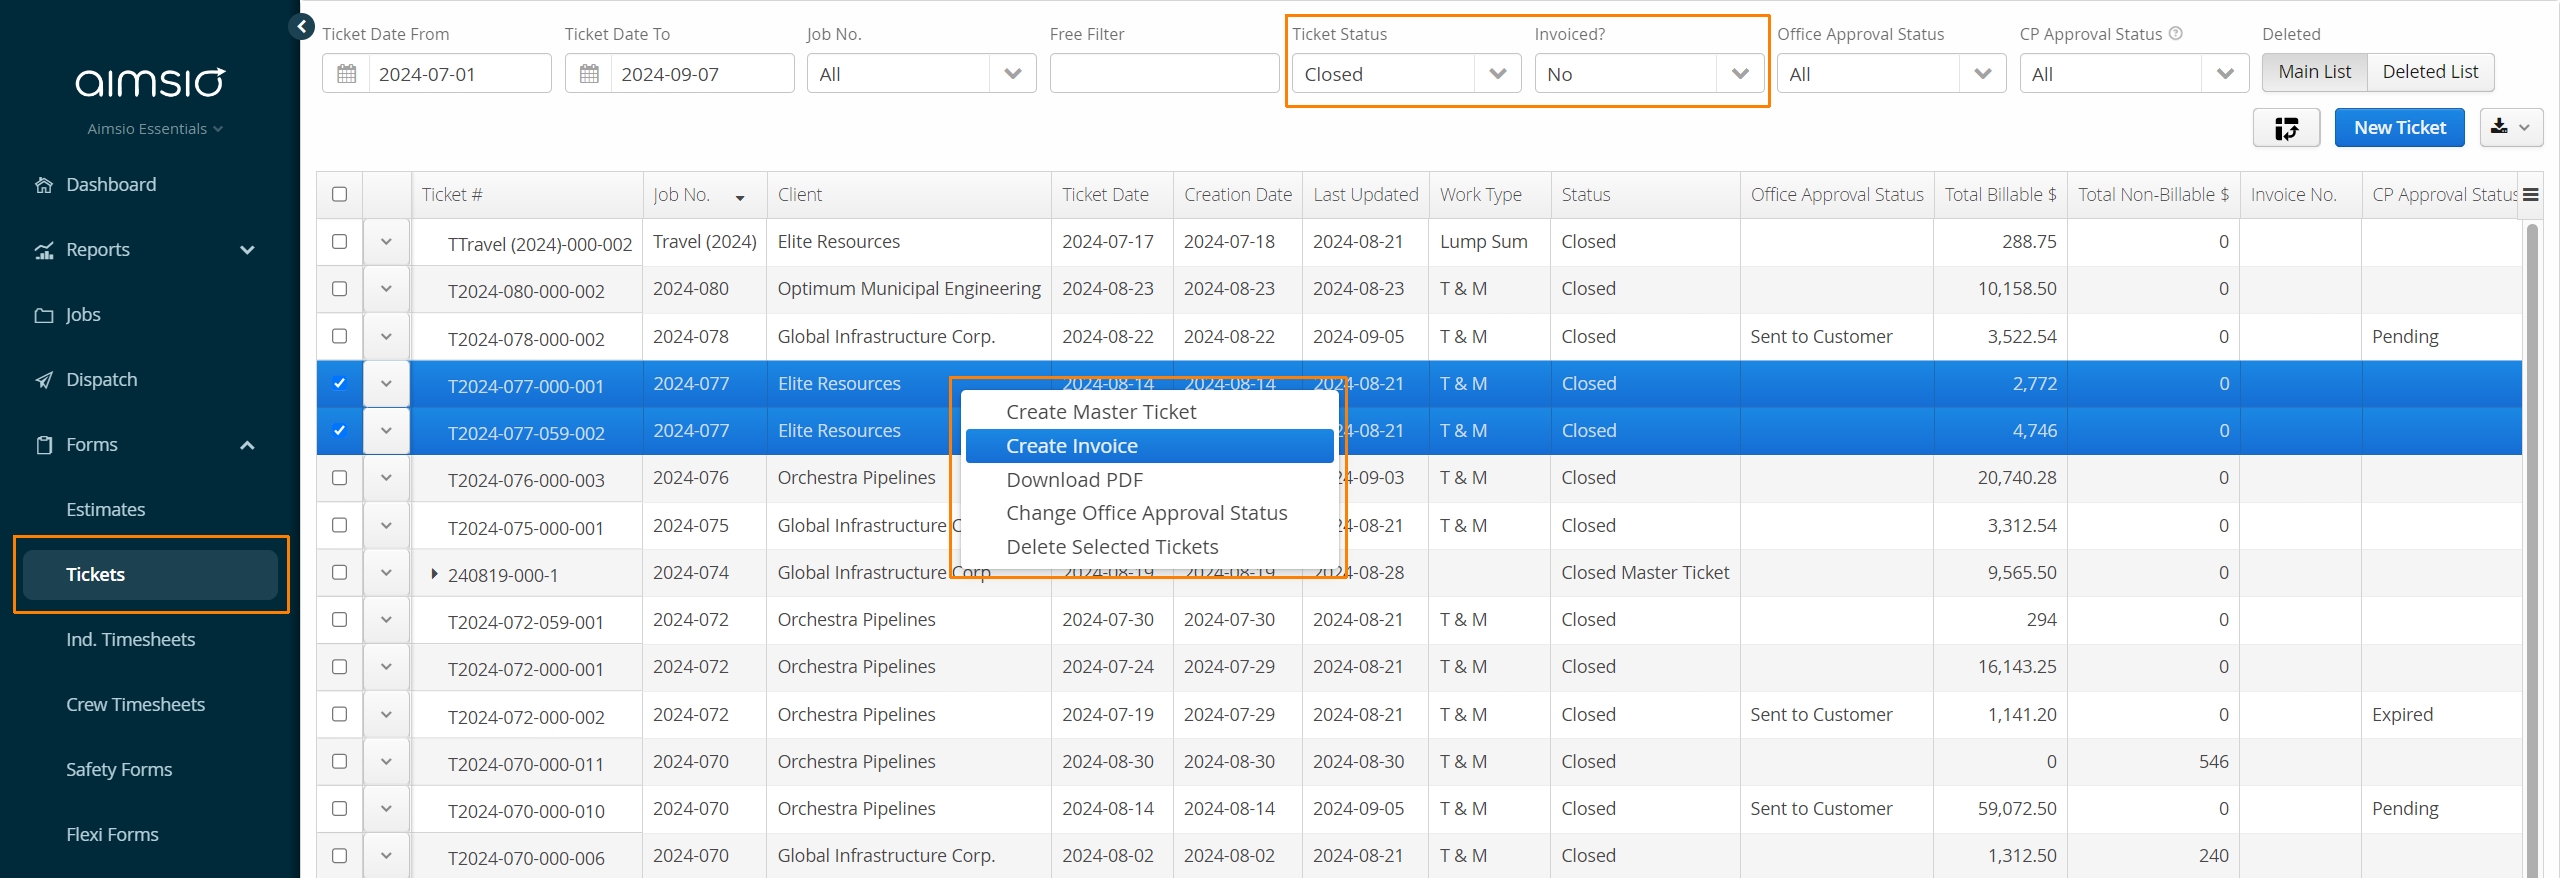Uncheck the T2024-077-059-002 row checkbox
Image resolution: width=2560 pixels, height=878 pixels.
340,431
